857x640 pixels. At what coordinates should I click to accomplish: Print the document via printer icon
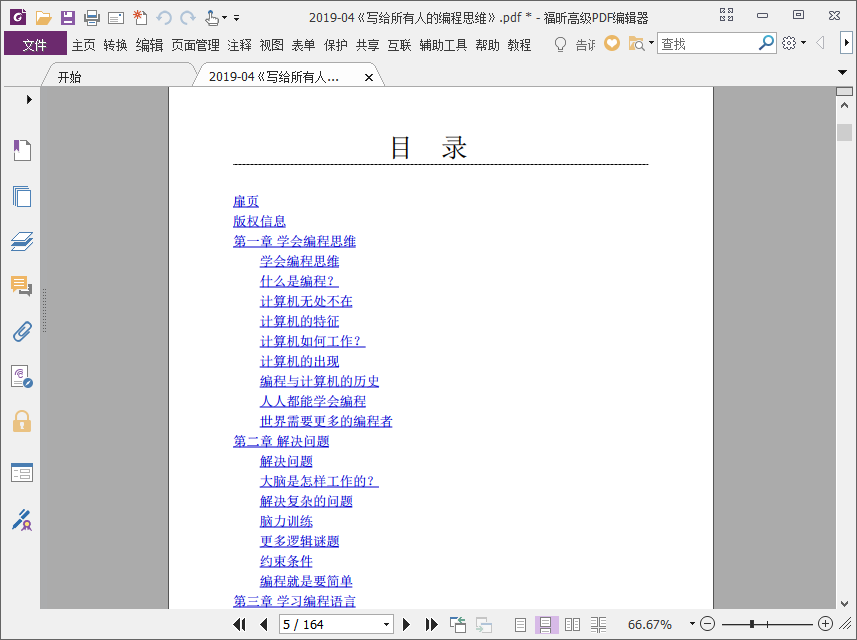tap(92, 17)
